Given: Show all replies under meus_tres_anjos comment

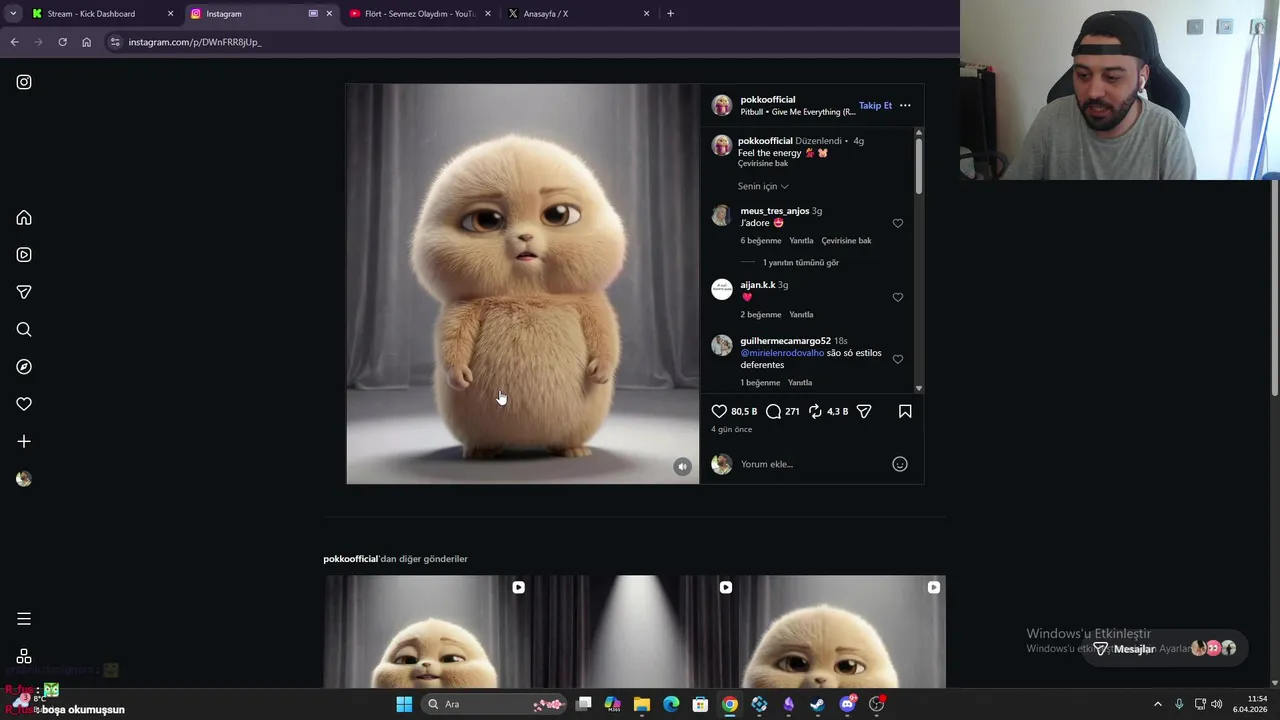Looking at the screenshot, I should click(801, 262).
